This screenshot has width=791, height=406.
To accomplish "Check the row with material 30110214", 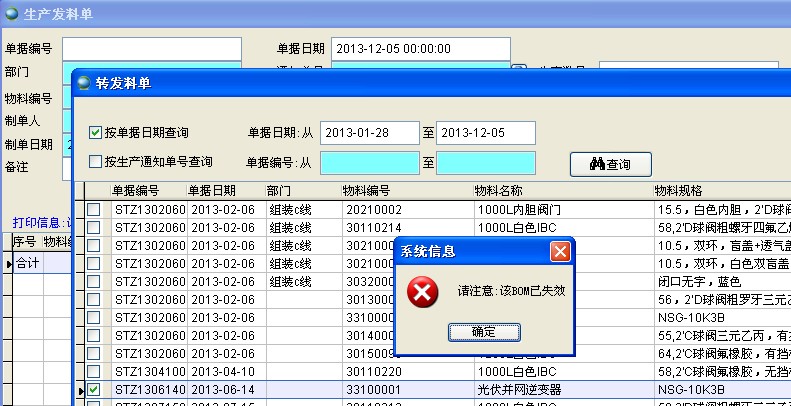I will click(93, 227).
